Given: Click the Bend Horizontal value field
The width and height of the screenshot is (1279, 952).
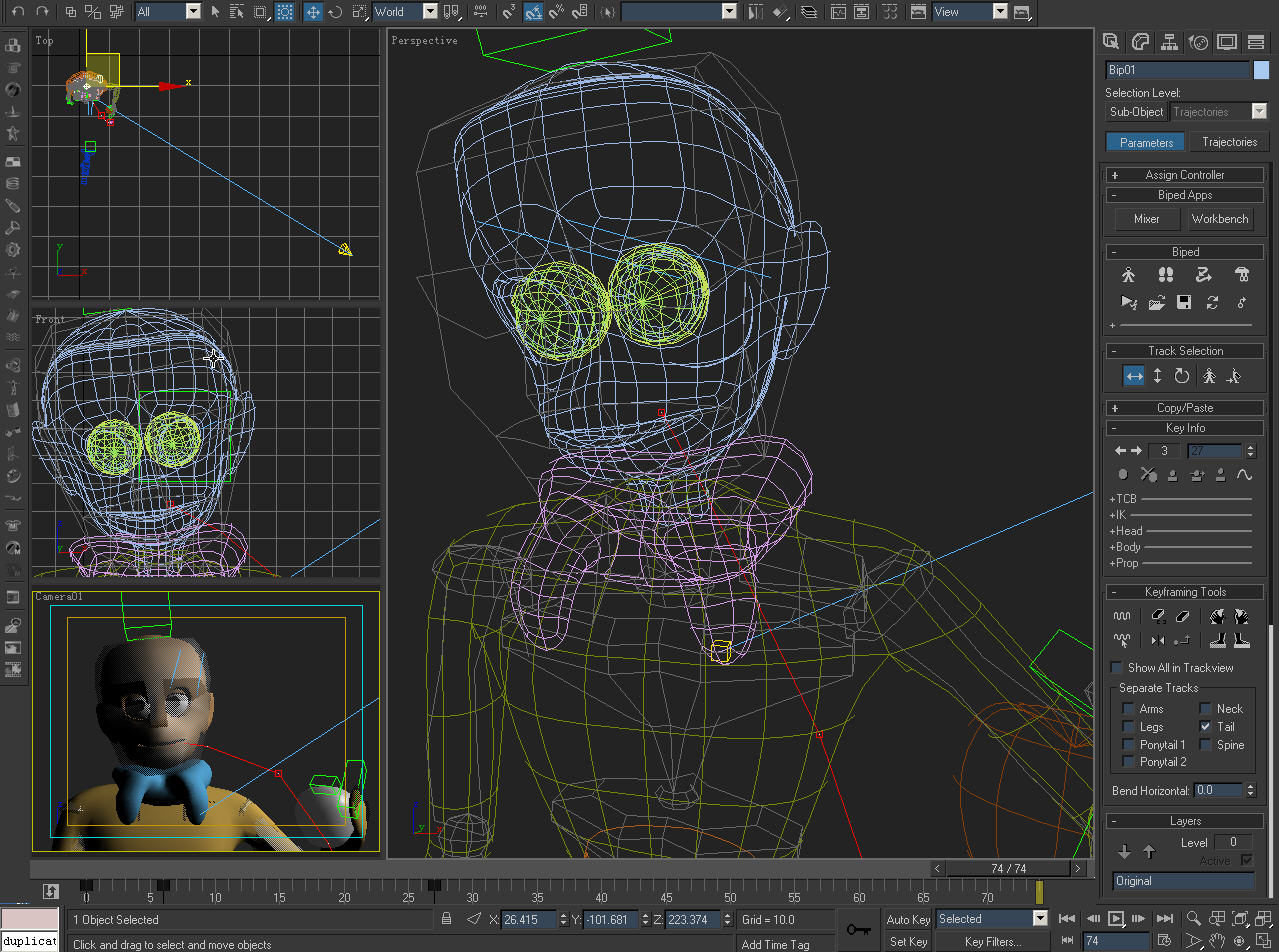Looking at the screenshot, I should point(1217,790).
